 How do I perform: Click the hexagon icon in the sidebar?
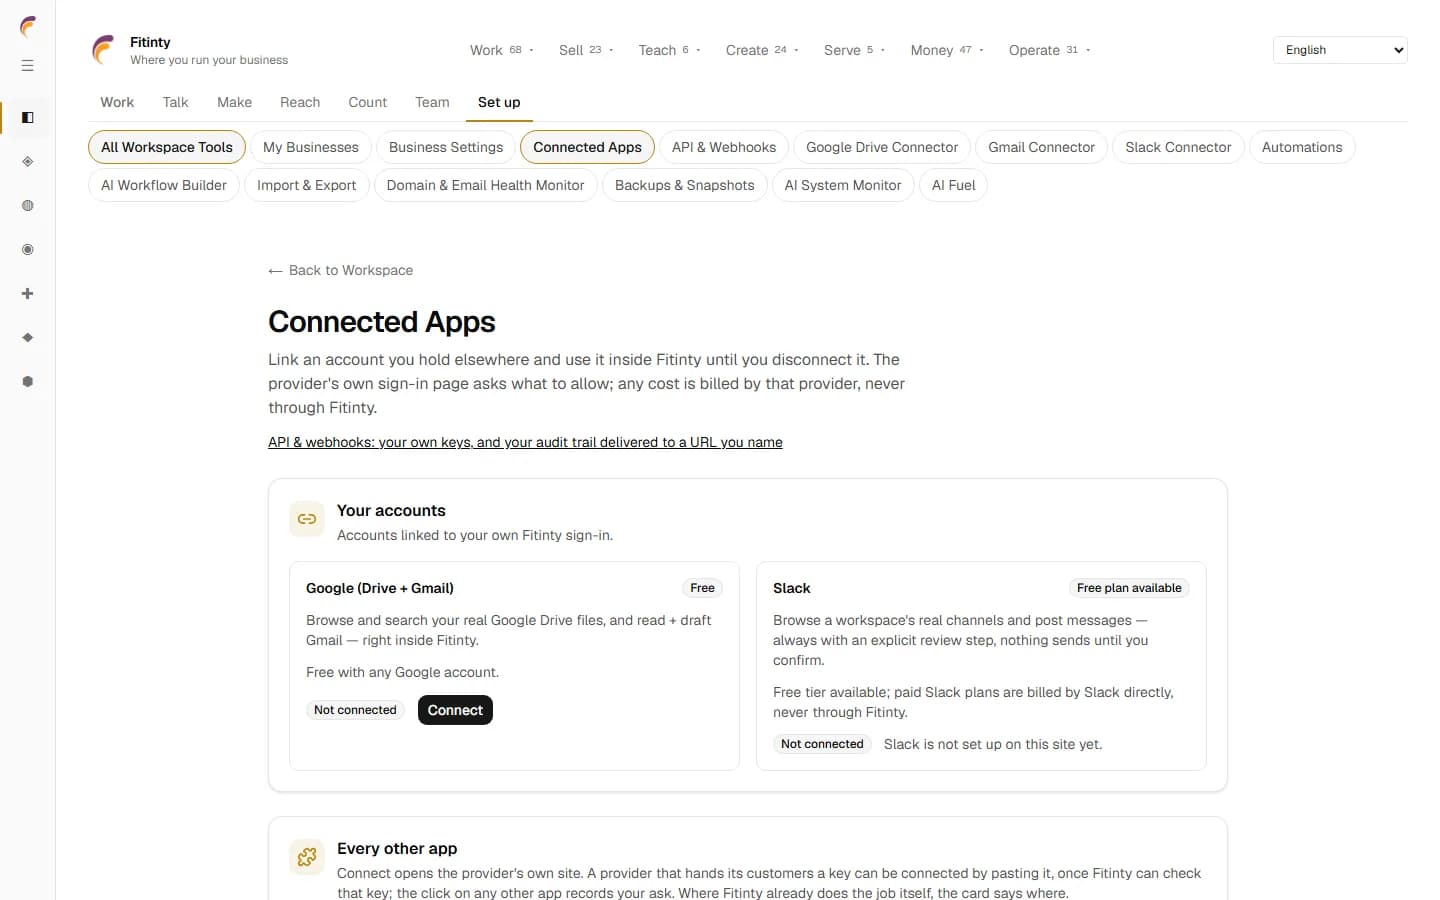pyautogui.click(x=28, y=382)
